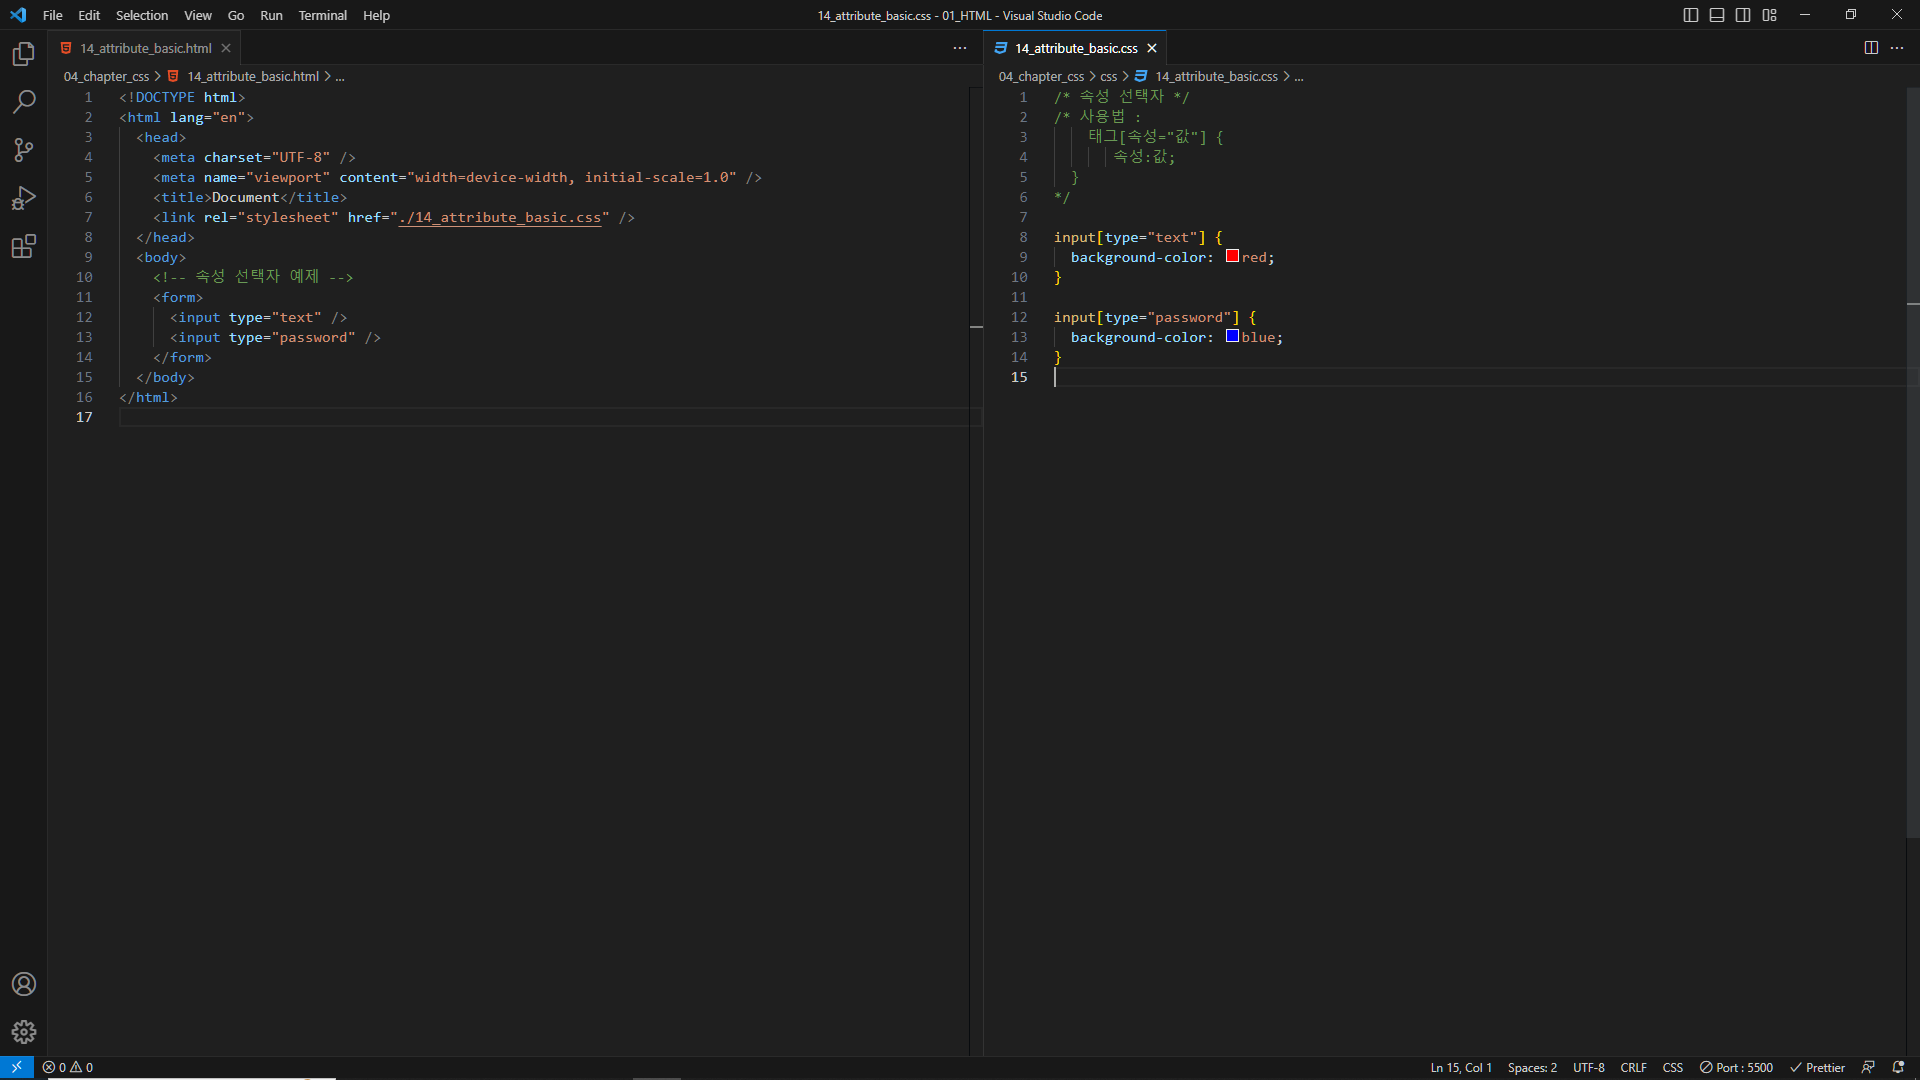Screen dimensions: 1920x1080
Task: Expand the css folder breadcrumb
Action: point(1108,76)
